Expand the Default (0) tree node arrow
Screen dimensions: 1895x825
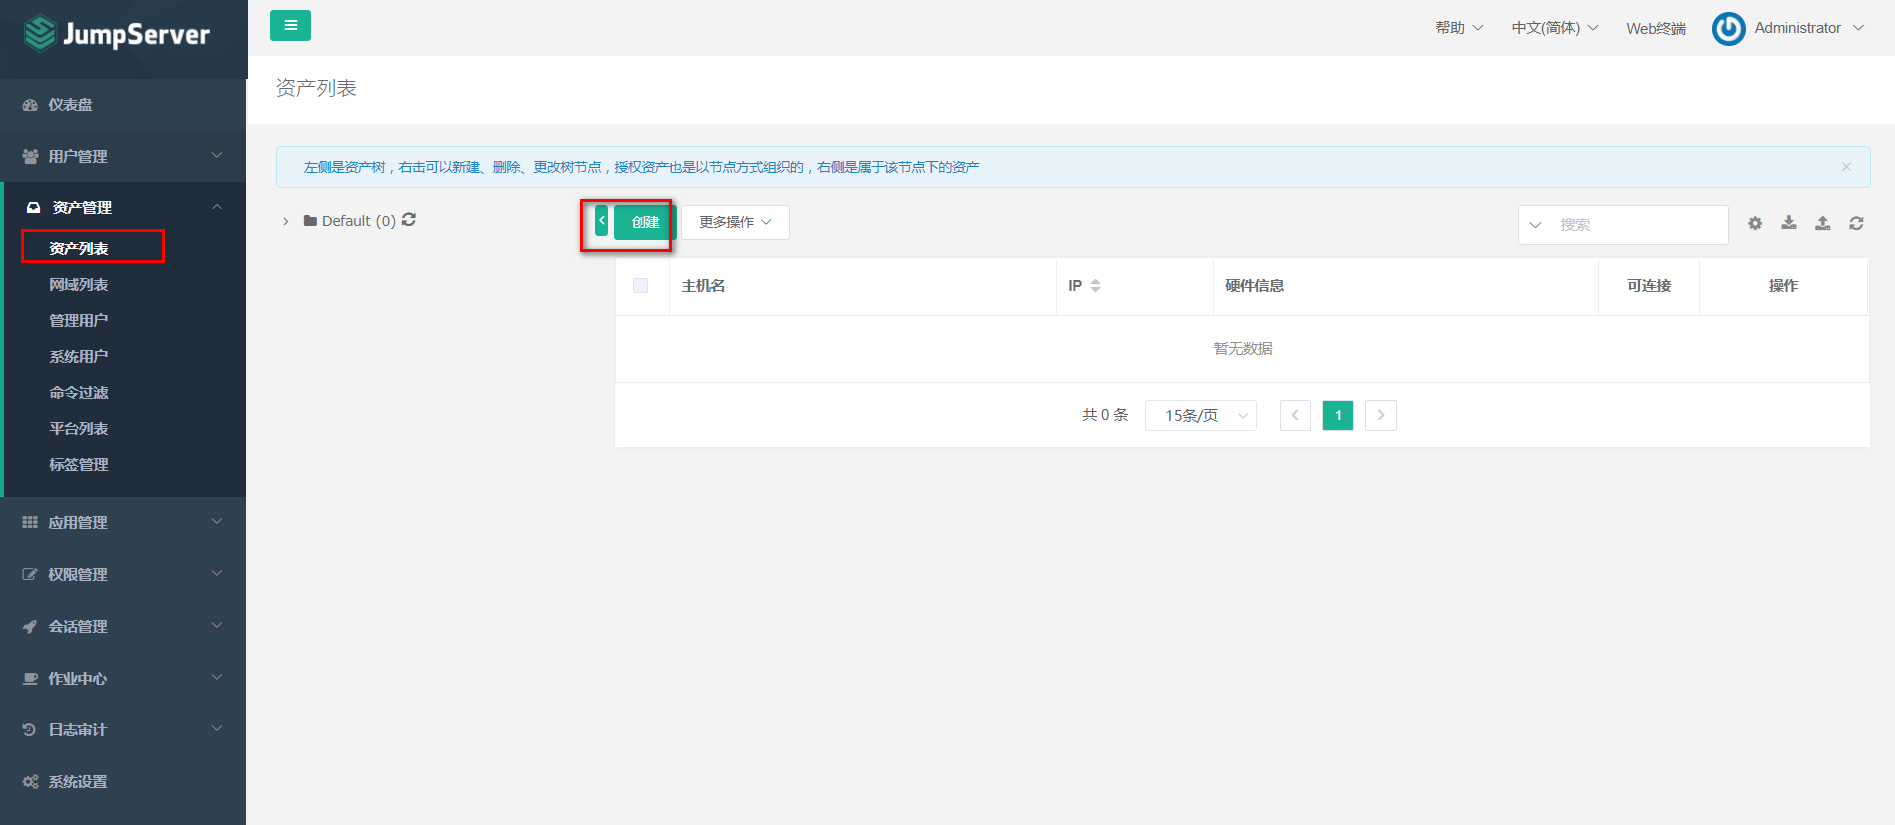pyautogui.click(x=286, y=221)
